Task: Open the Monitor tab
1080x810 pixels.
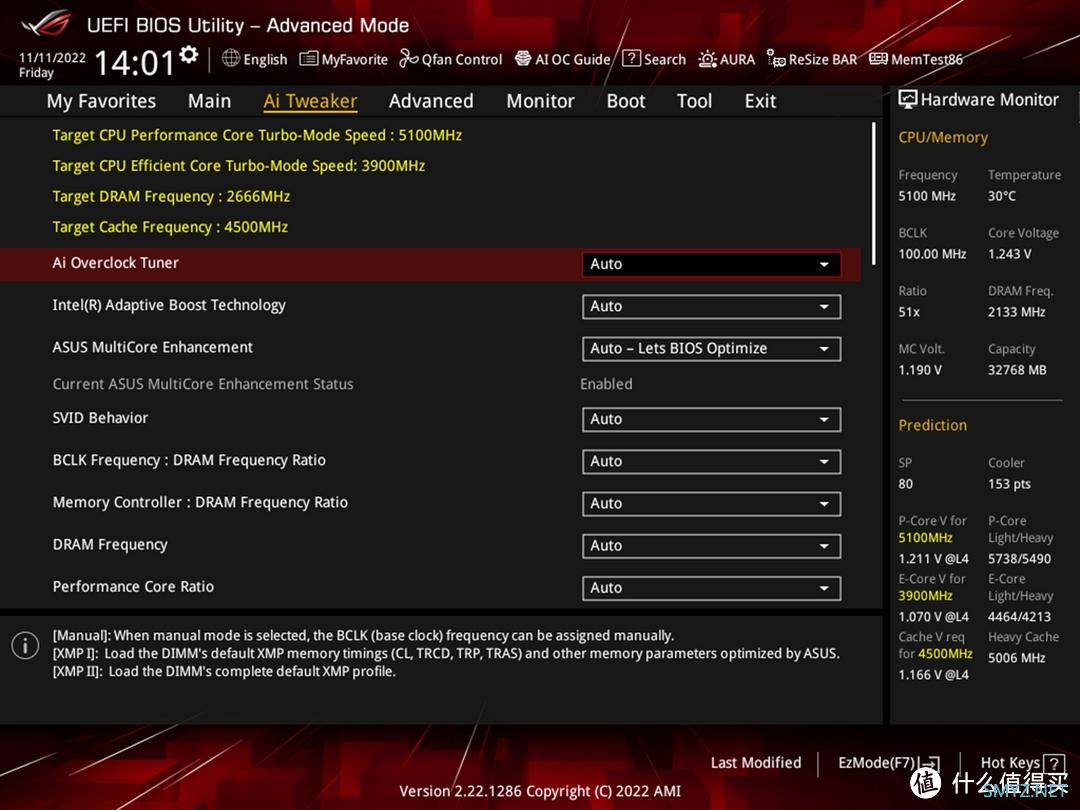Action: (541, 101)
